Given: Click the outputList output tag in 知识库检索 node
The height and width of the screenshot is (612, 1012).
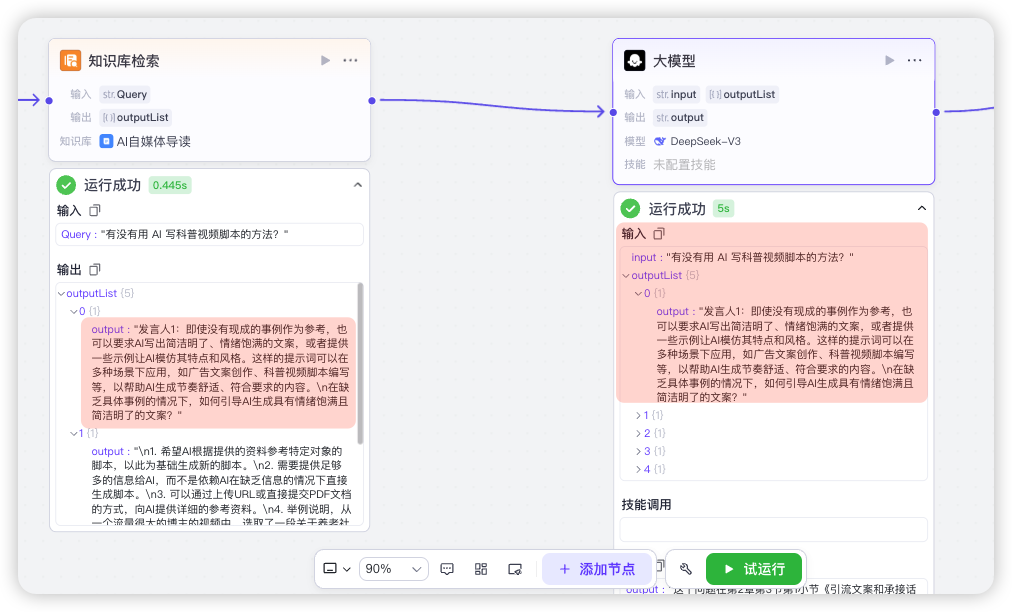Looking at the screenshot, I should point(135,117).
